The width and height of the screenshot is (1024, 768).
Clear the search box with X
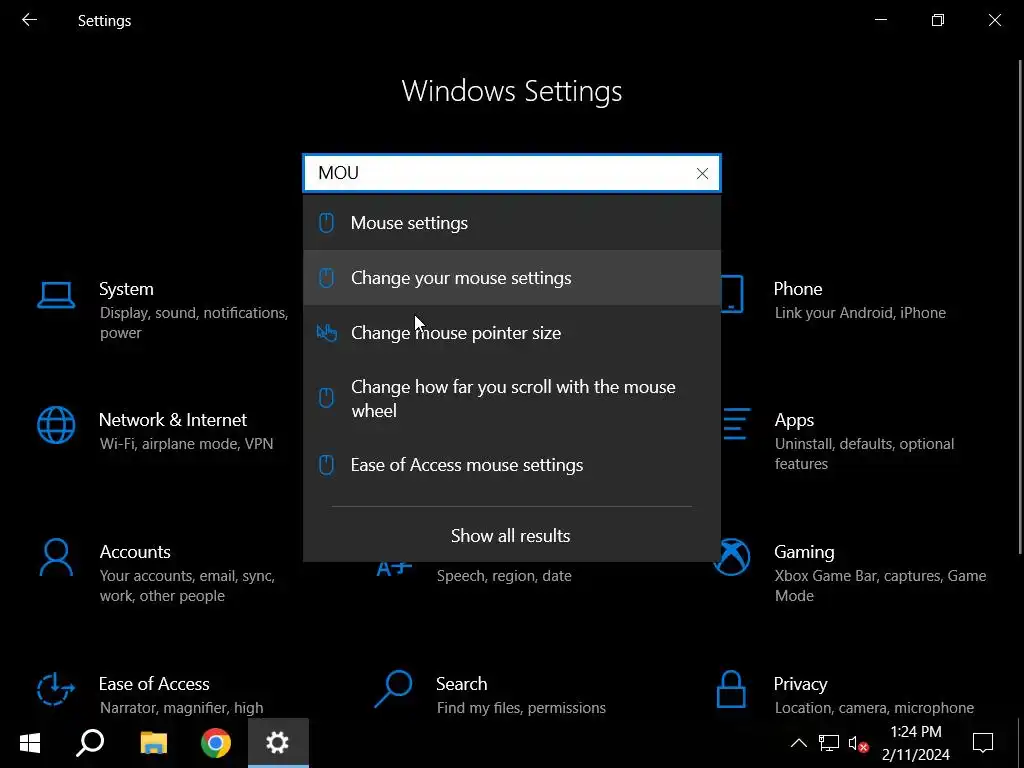point(702,173)
